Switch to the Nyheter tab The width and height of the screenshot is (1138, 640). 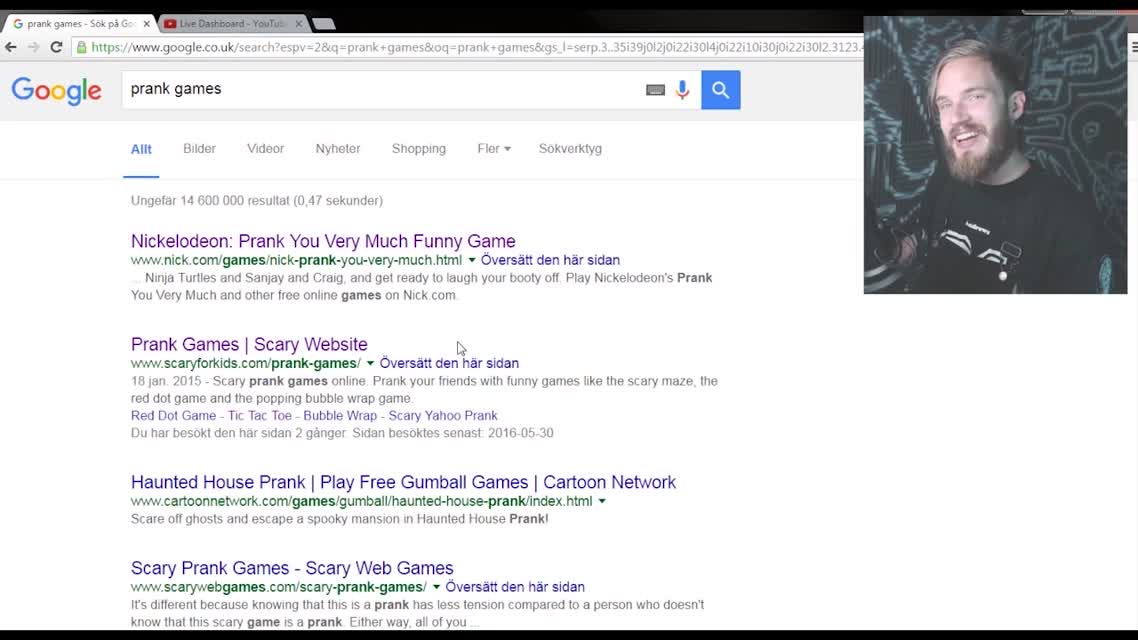tap(337, 149)
